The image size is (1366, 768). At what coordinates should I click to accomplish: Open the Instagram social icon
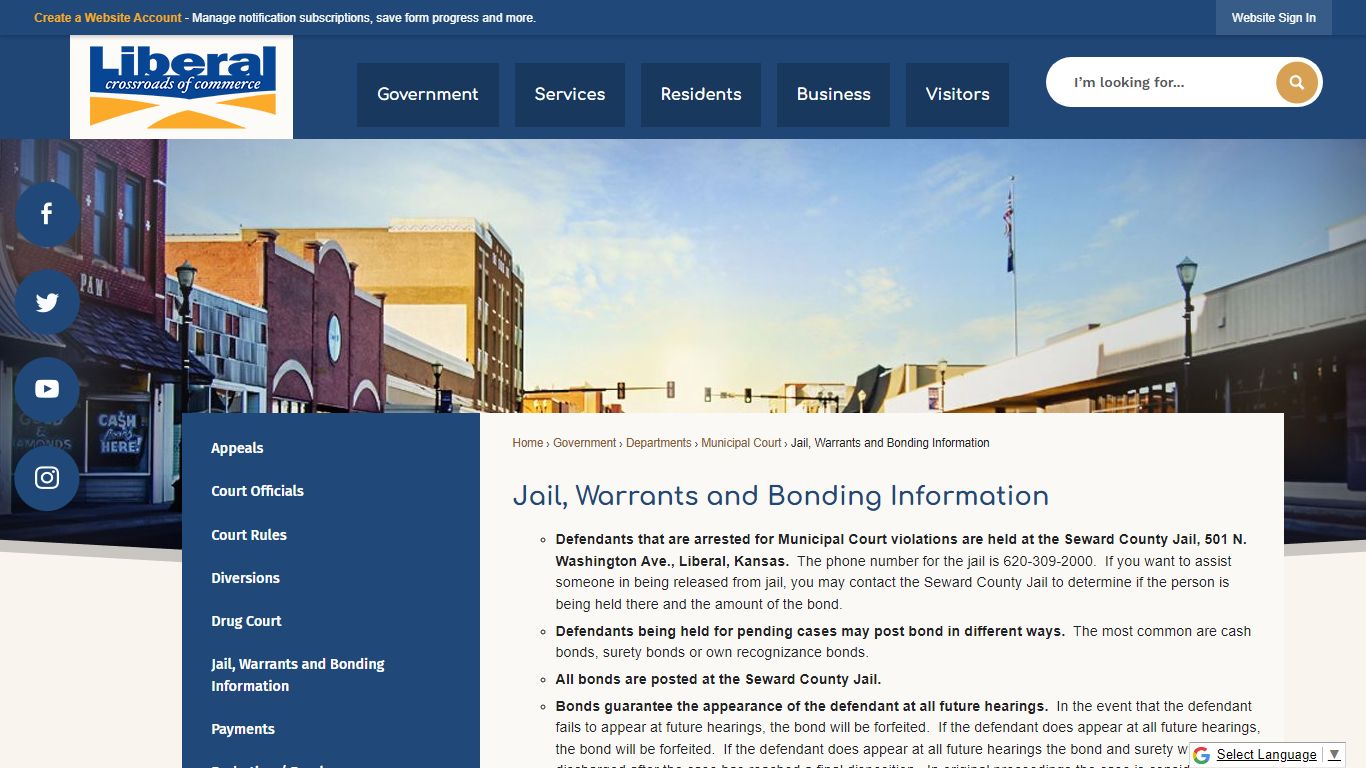point(47,478)
